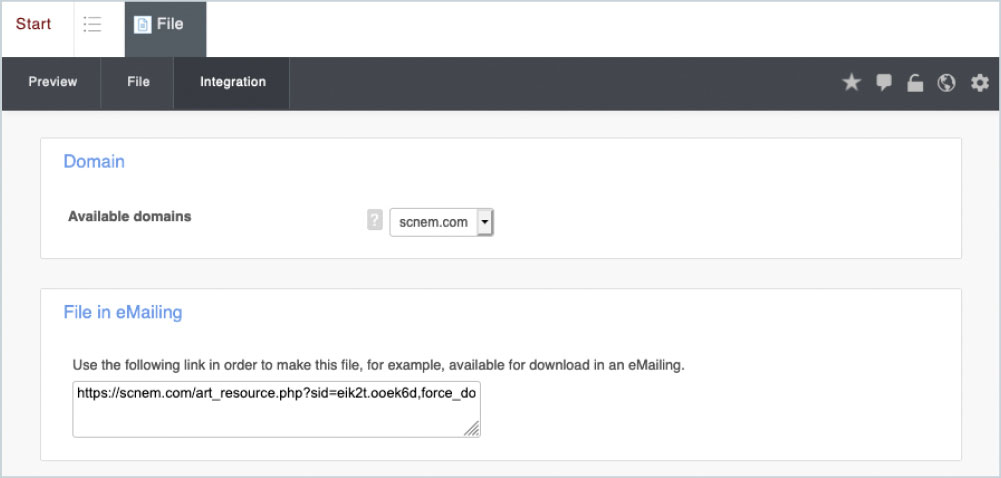Screen dimensions: 1001x478
Task: Click the globe icon in toolbar
Action: [946, 83]
